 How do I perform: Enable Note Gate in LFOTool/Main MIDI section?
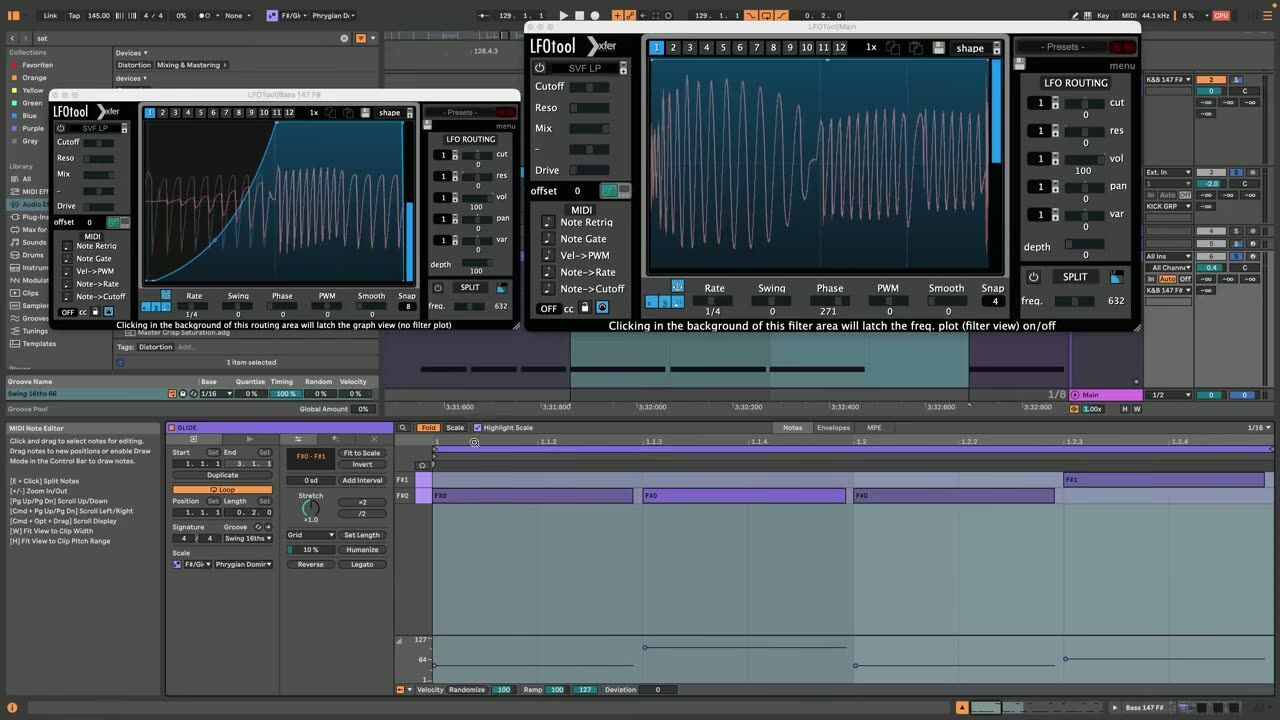click(548, 239)
